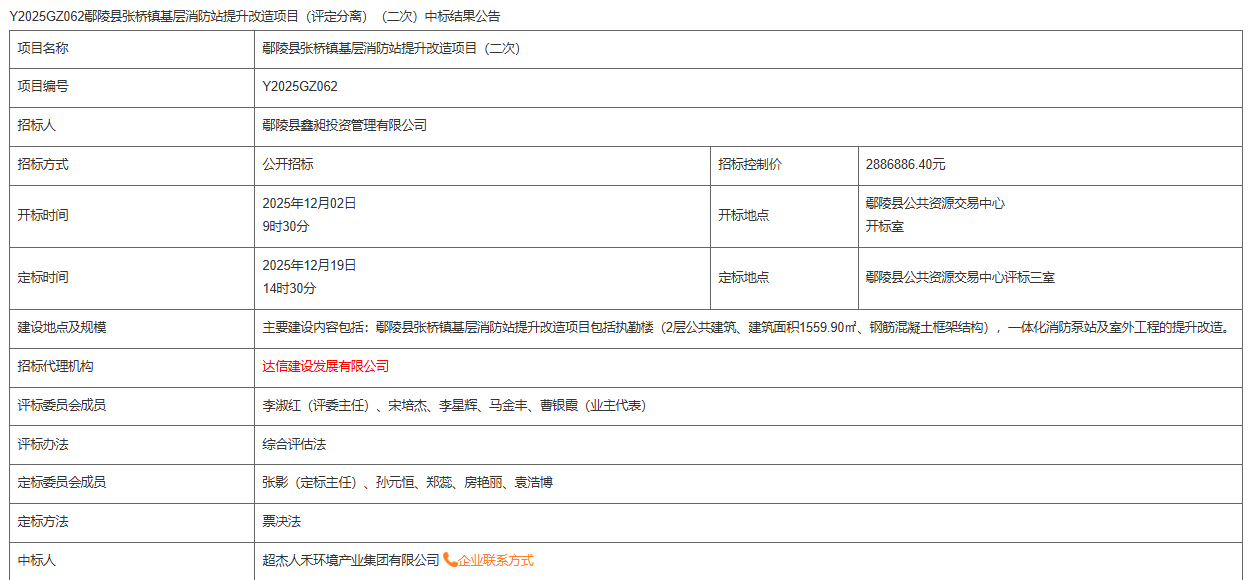Click the bid opening date 2025年12月02日
Screen dimensions: 1249x580
click(309, 203)
